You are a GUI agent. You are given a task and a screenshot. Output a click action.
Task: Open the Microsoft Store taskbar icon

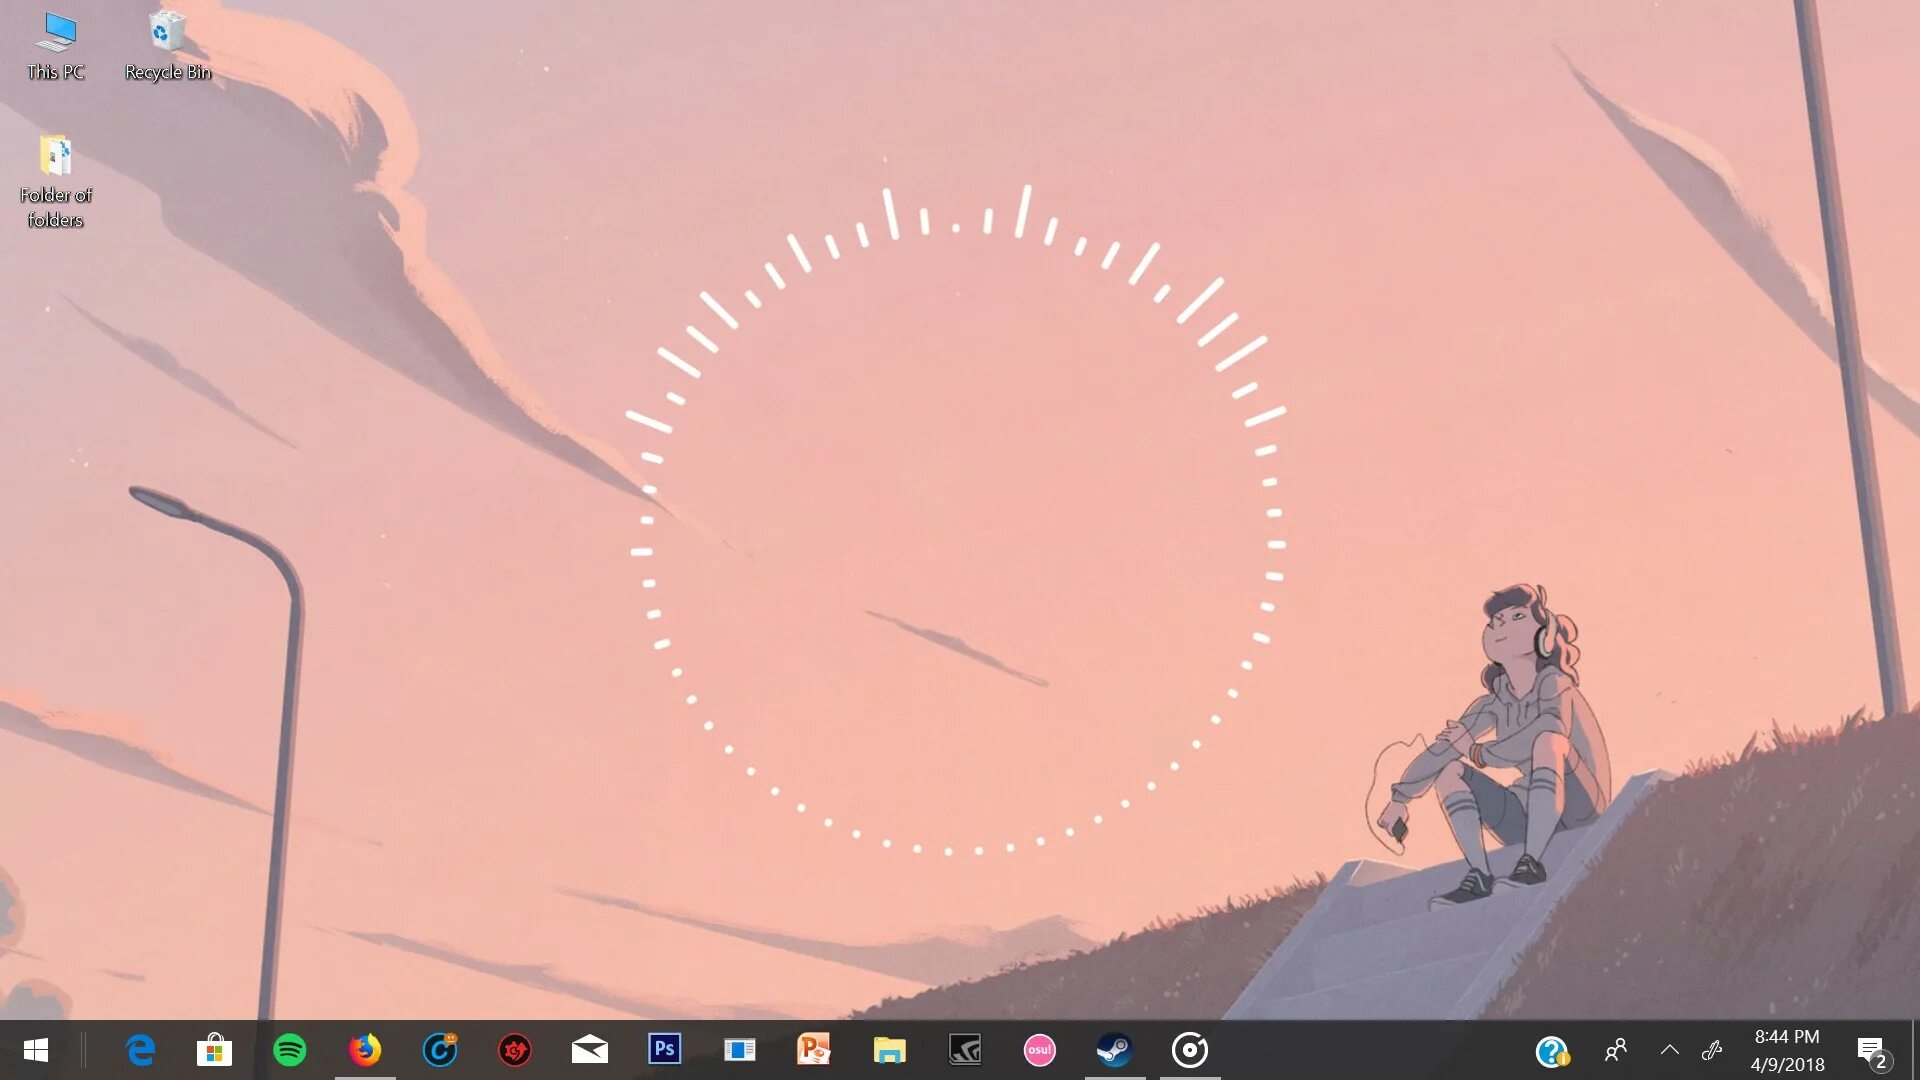point(214,1050)
